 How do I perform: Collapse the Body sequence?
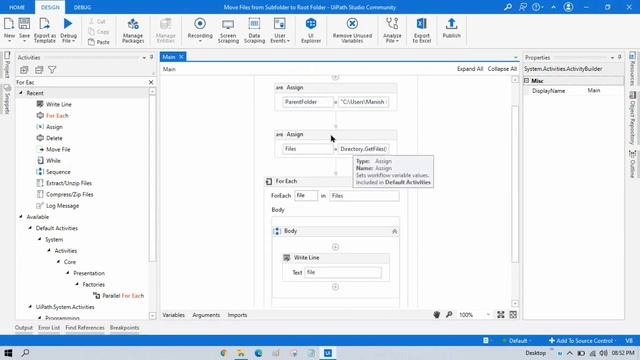pyautogui.click(x=394, y=231)
